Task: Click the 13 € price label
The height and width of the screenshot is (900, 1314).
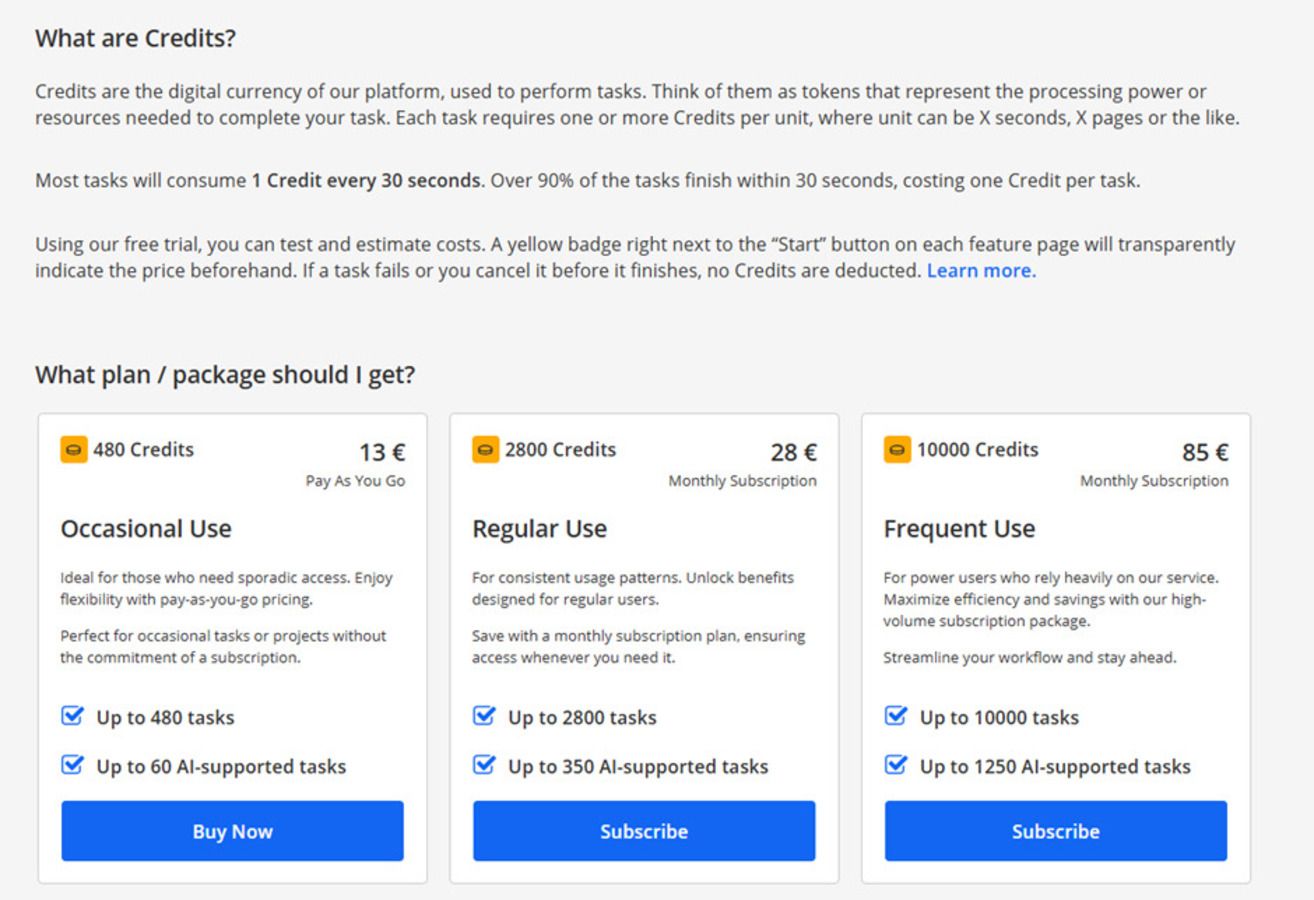Action: point(382,453)
